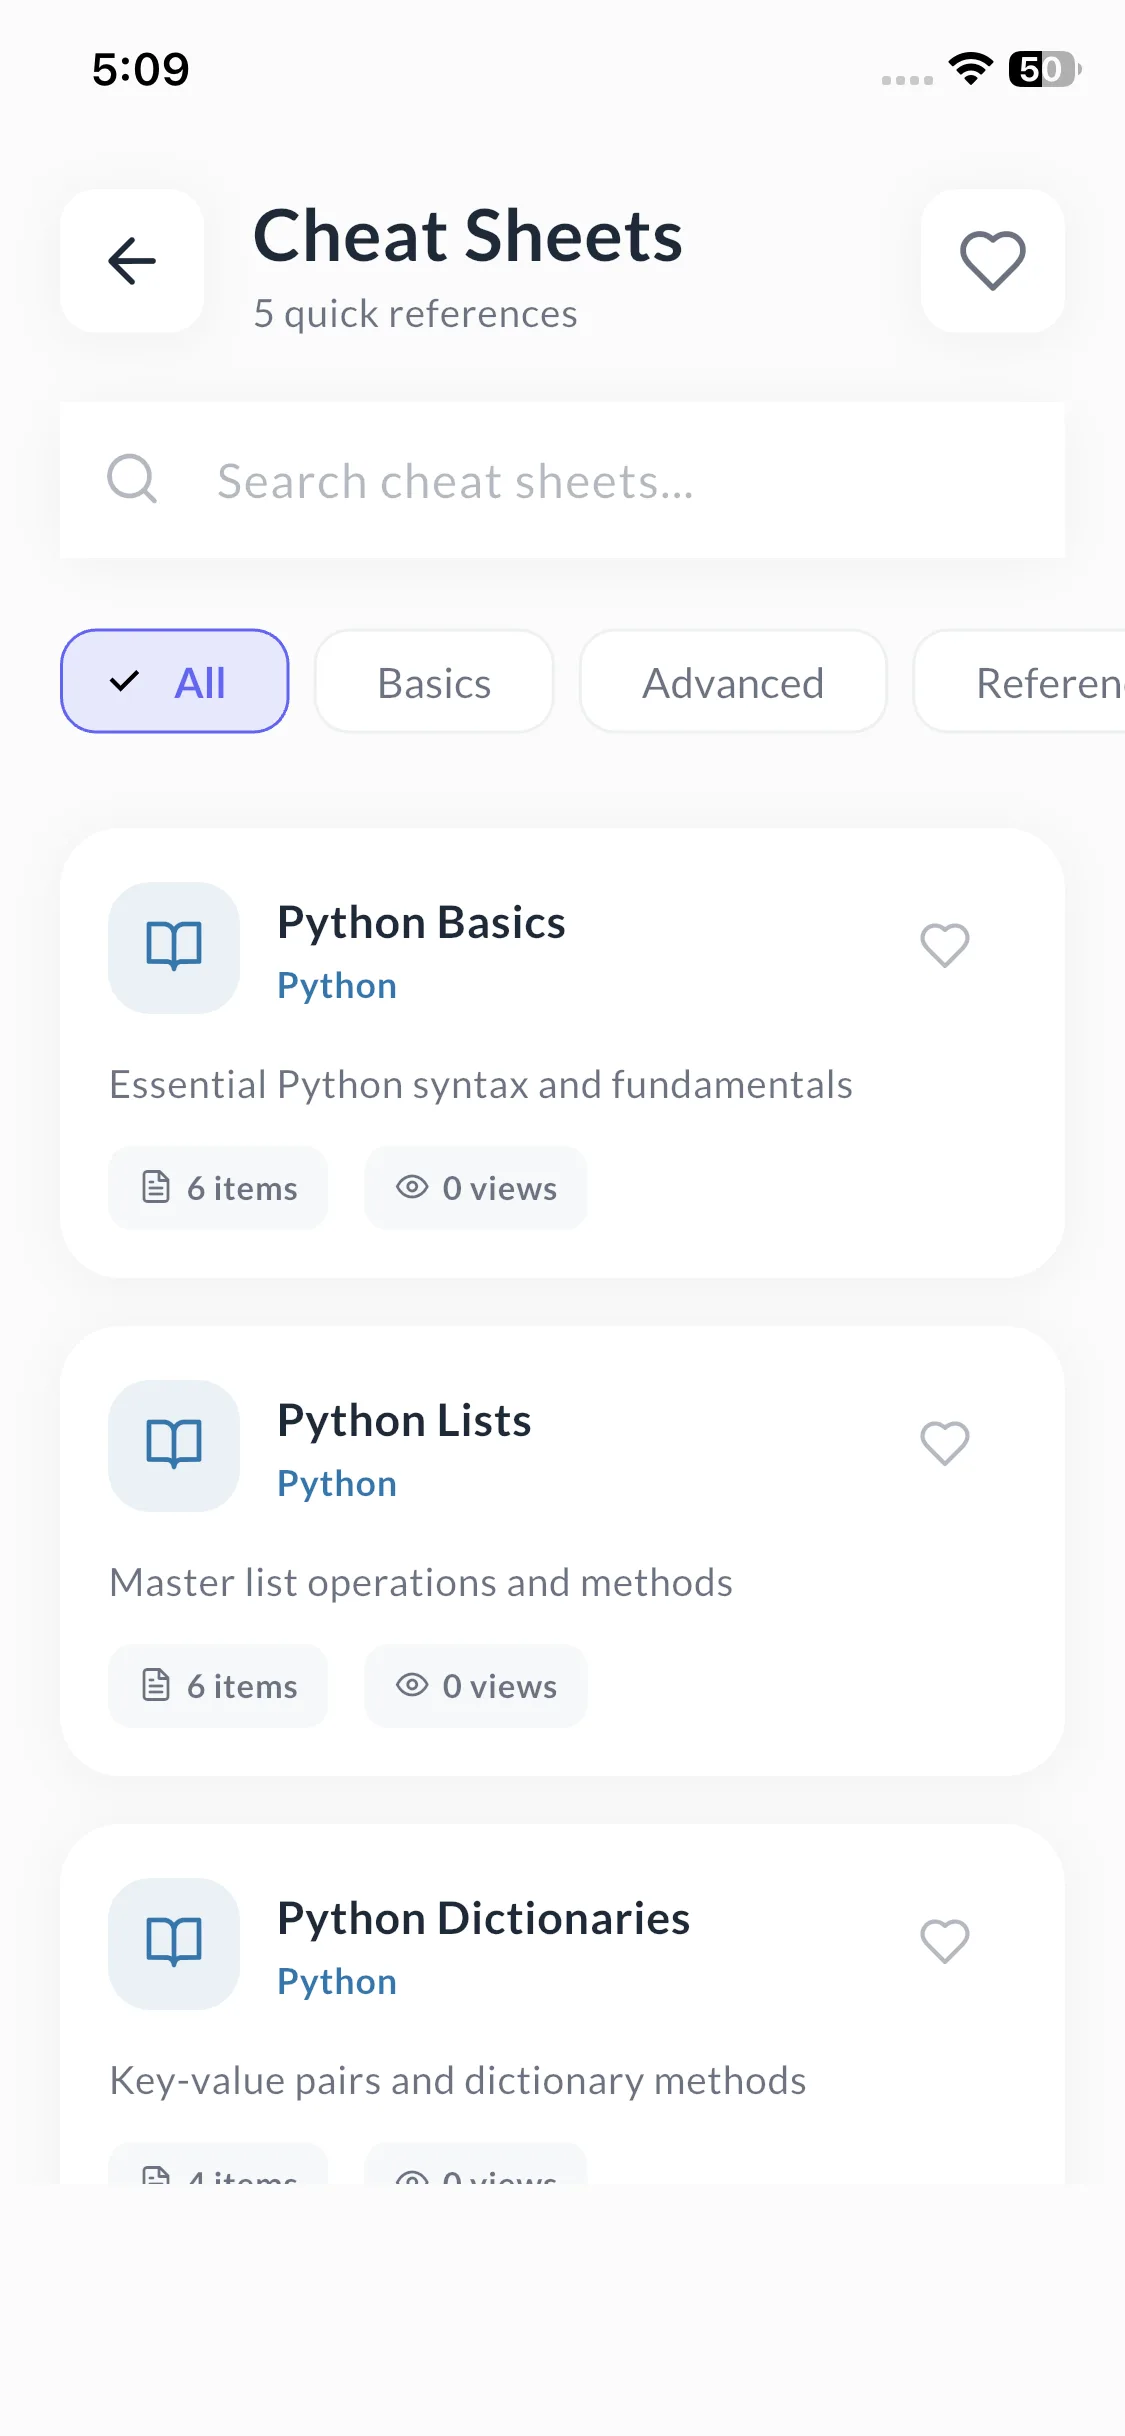The height and width of the screenshot is (2436, 1125).
Task: Tap the Wi-Fi status icon
Action: click(x=970, y=69)
